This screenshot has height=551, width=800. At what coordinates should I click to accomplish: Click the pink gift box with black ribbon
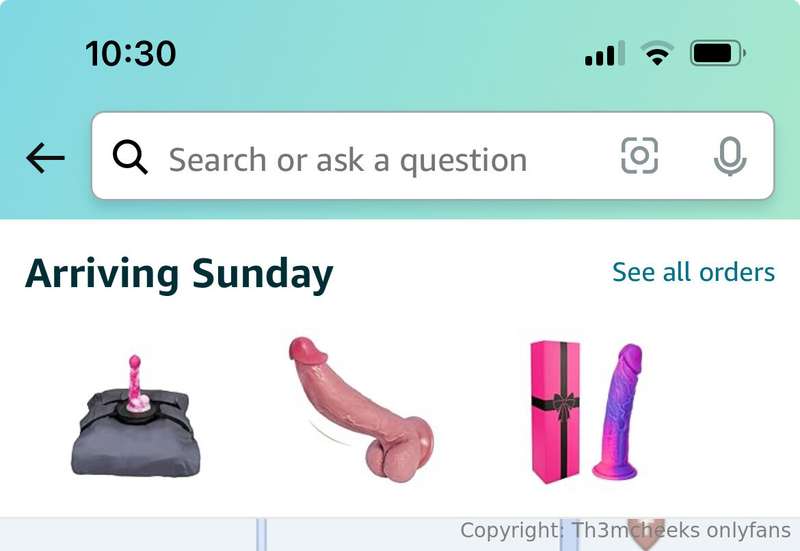555,412
